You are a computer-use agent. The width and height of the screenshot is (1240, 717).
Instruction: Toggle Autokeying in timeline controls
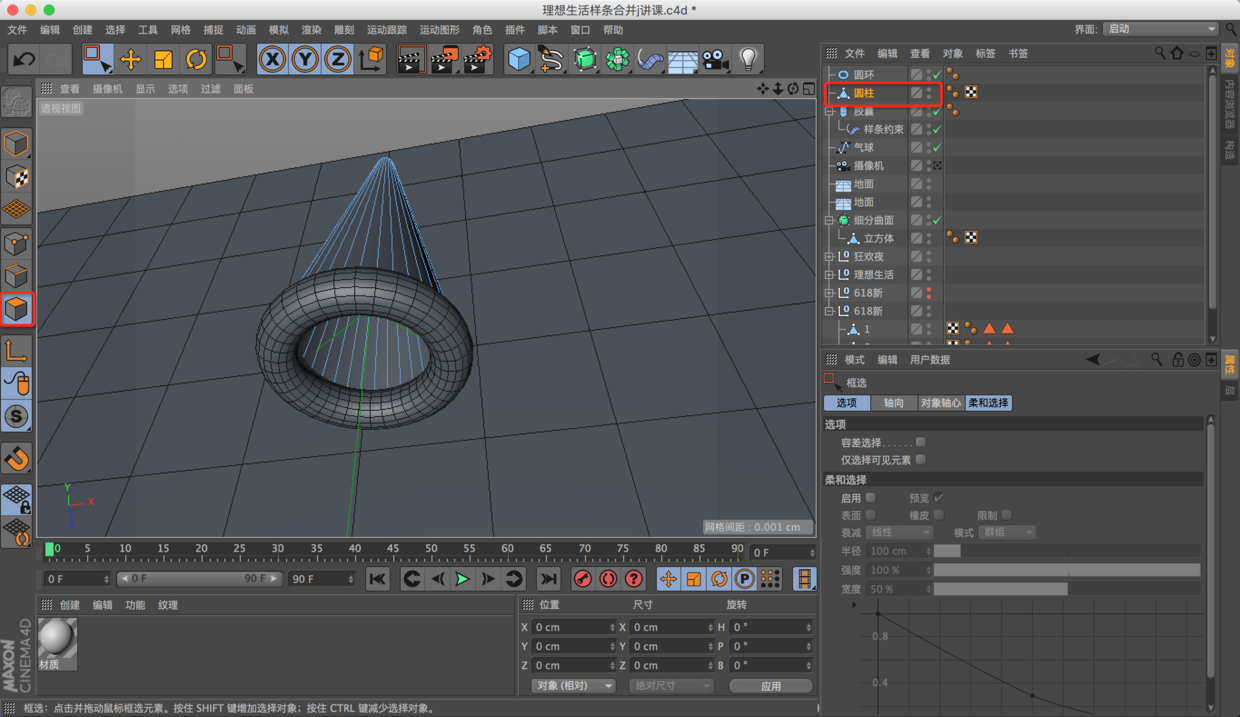click(608, 579)
